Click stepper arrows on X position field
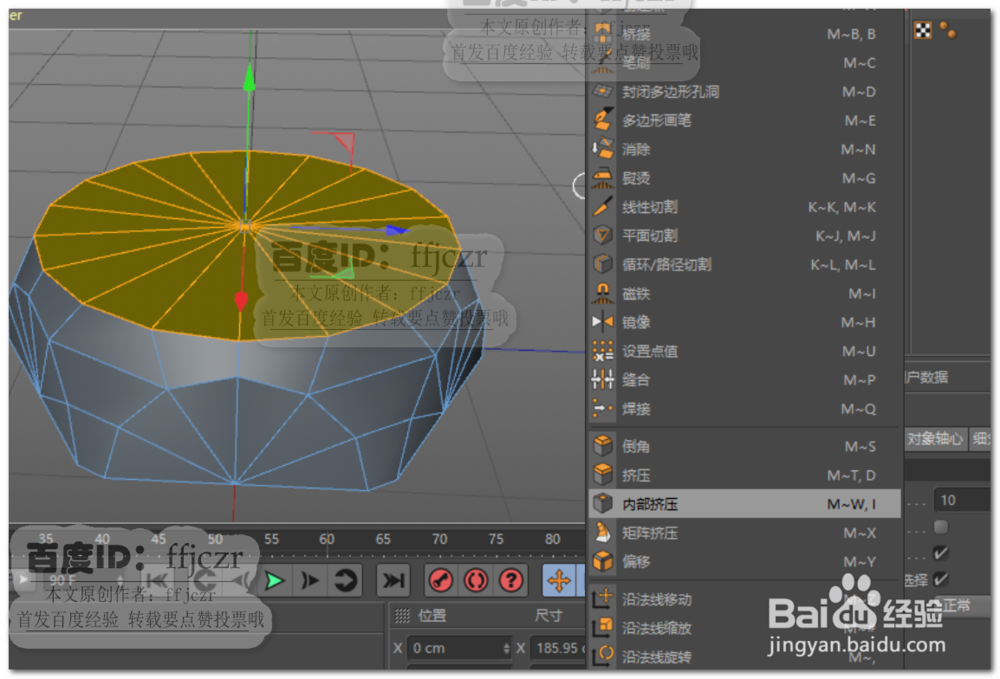Image resolution: width=1000 pixels, height=679 pixels. point(506,648)
